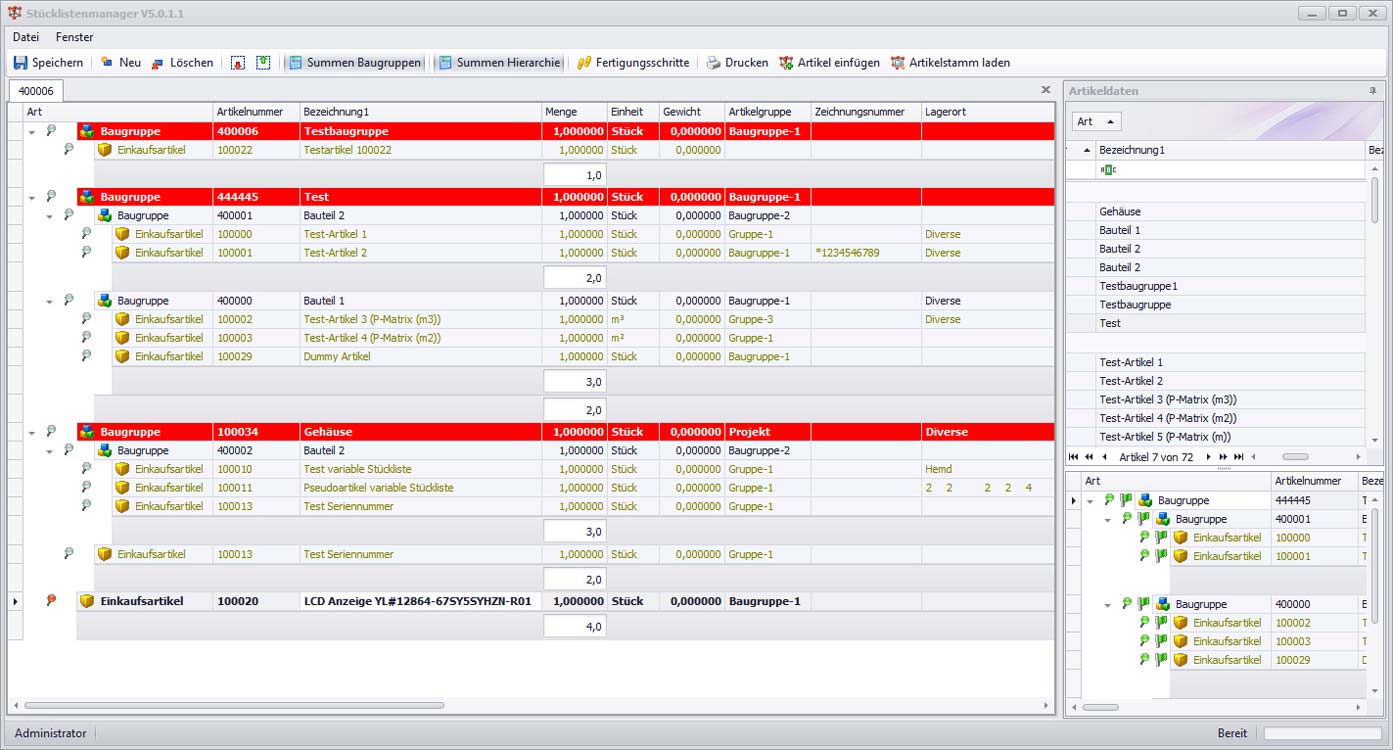This screenshot has width=1393, height=750.
Task: Click the lower right tree horizontal scrollbar
Action: [x=1100, y=707]
